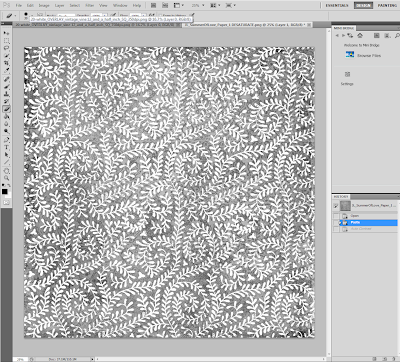Viewport: 400px width, 362px height.
Task: Select the Eraser tool in toolbox
Action: [x=6, y=109]
